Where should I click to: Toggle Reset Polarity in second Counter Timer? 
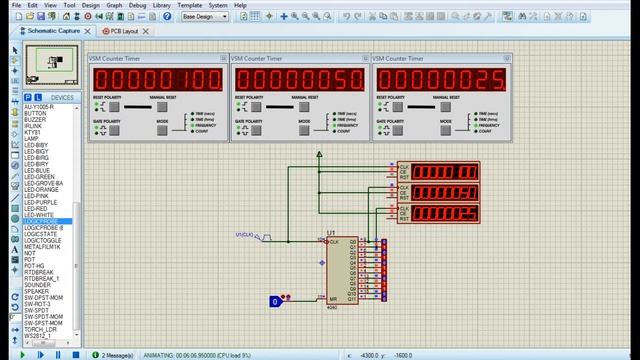[x=256, y=107]
